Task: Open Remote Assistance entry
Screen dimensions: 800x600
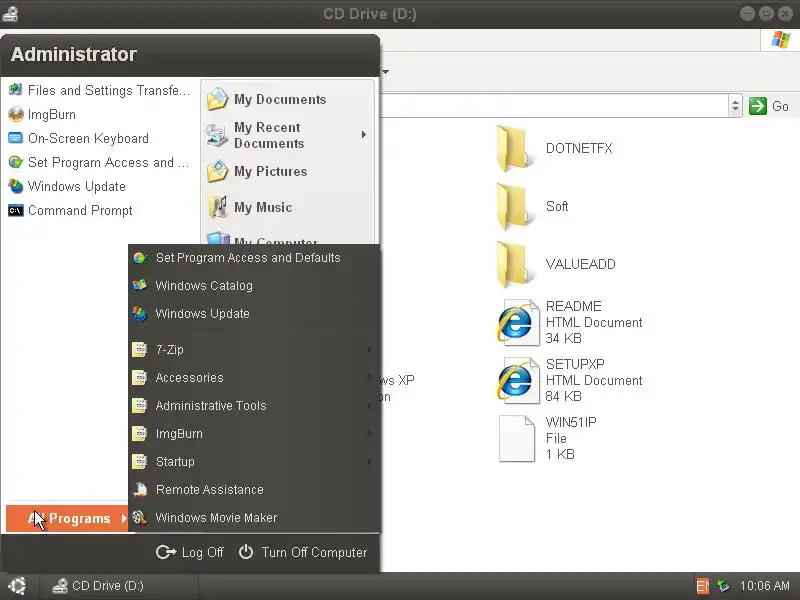Action: click(x=254, y=490)
